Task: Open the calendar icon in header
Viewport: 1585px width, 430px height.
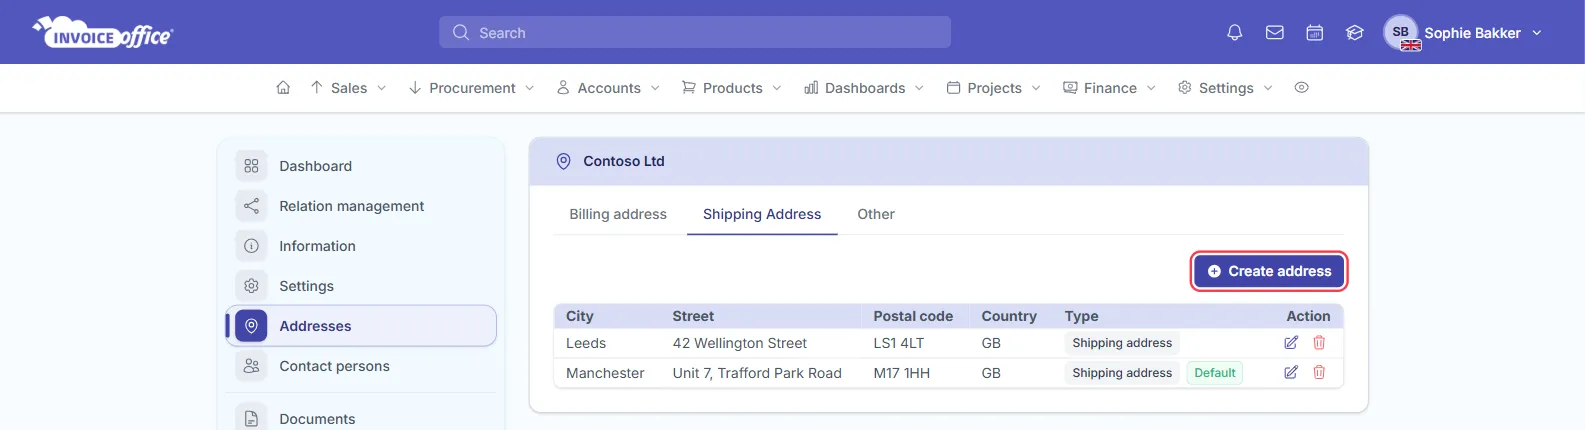Action: [x=1315, y=33]
